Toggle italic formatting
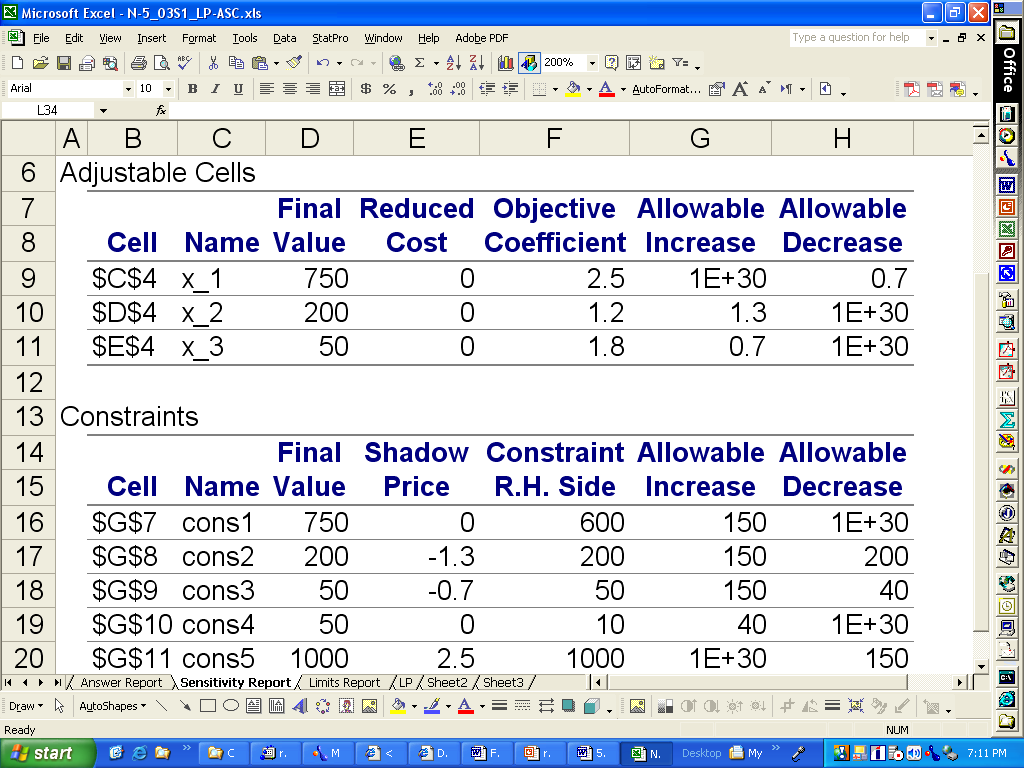Viewport: 1024px width, 768px height. 214,90
